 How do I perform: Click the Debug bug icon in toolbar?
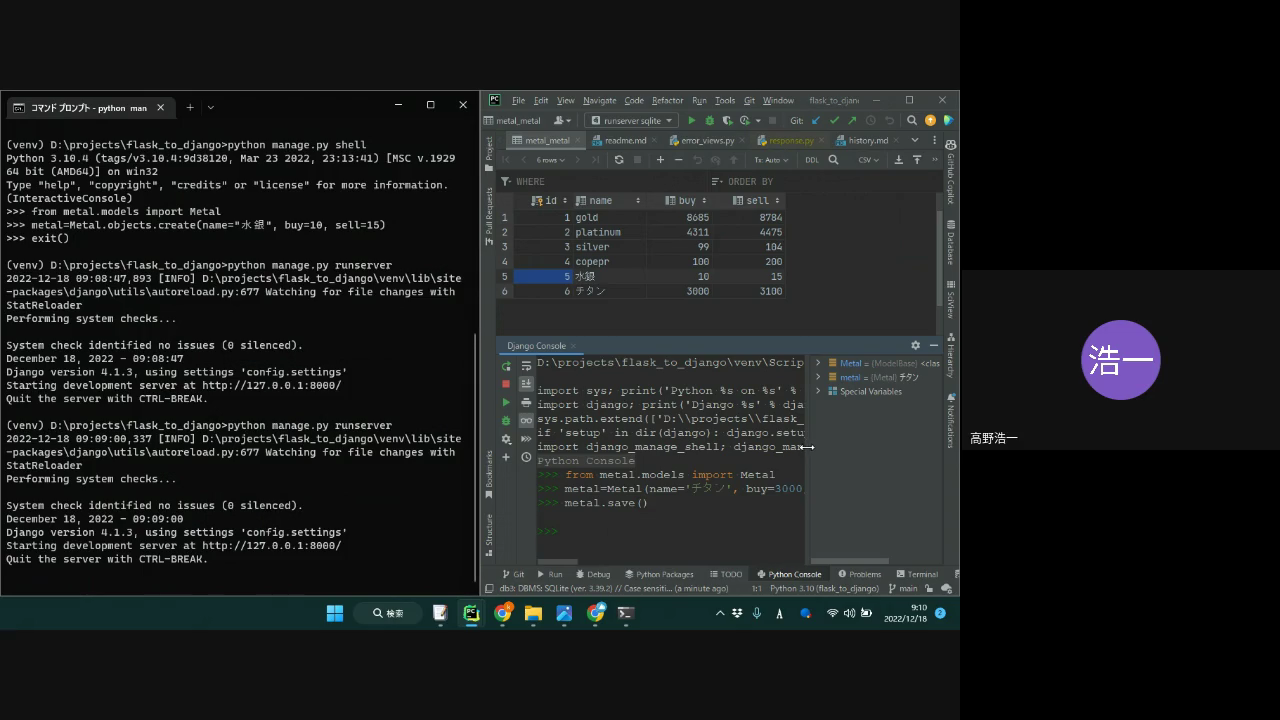(x=709, y=121)
